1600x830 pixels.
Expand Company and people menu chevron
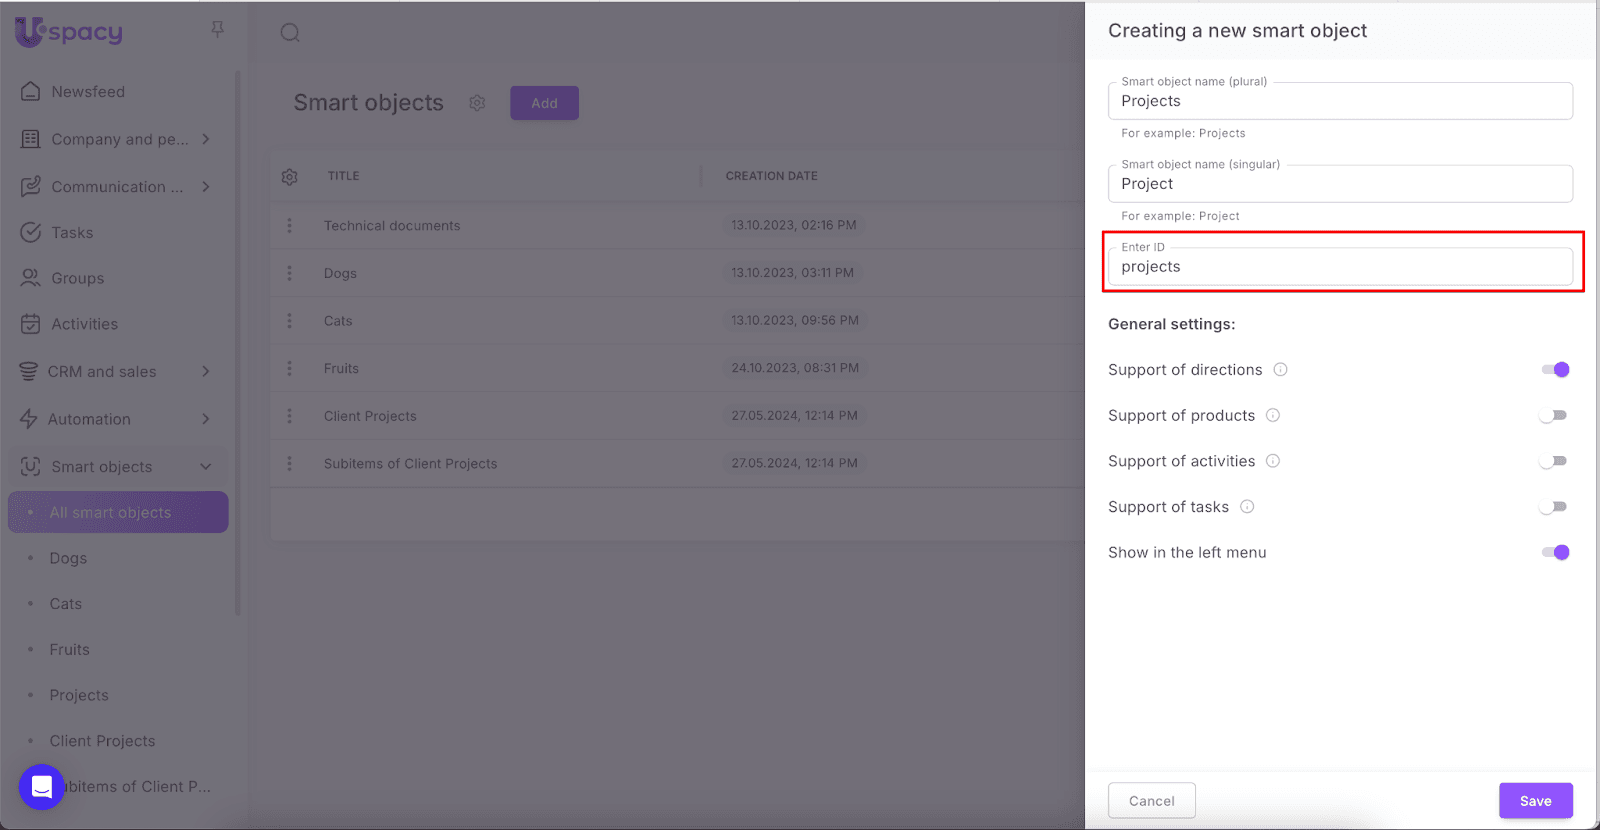pos(206,139)
